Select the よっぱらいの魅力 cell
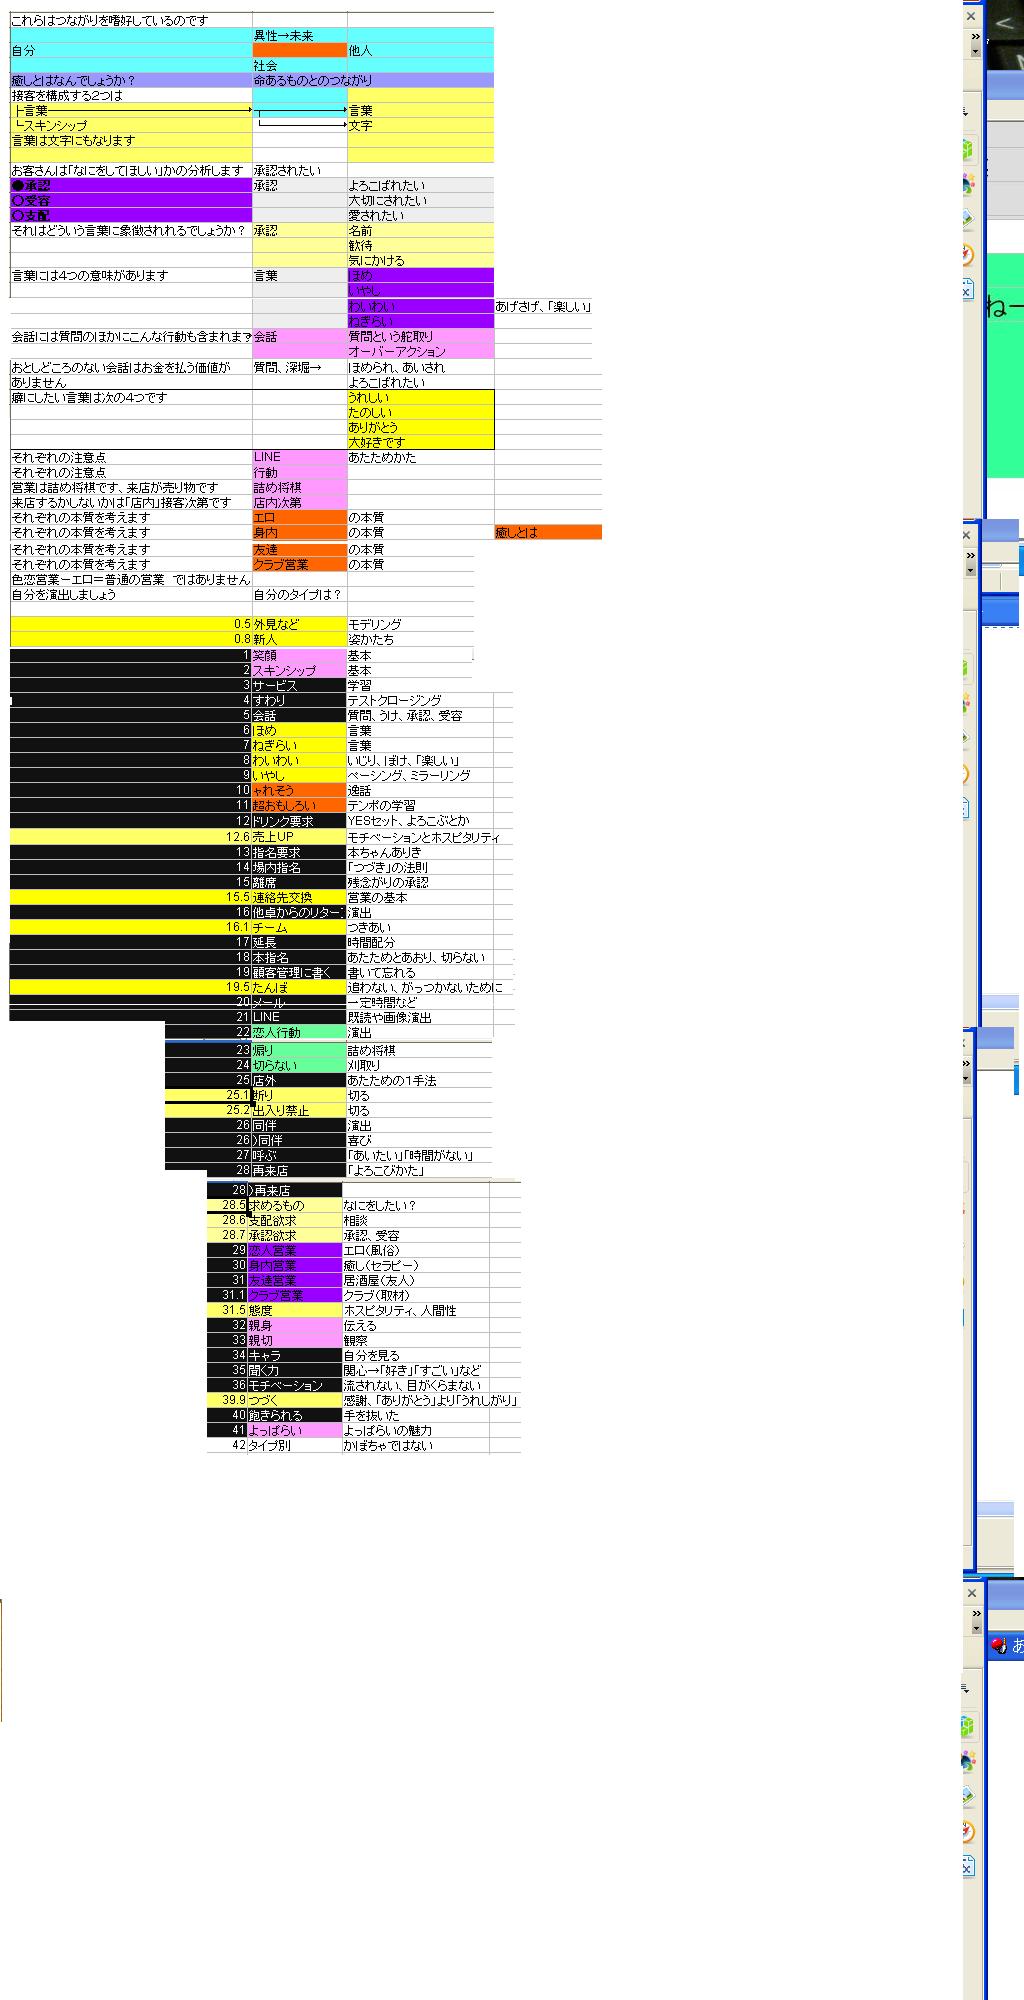 point(416,1430)
